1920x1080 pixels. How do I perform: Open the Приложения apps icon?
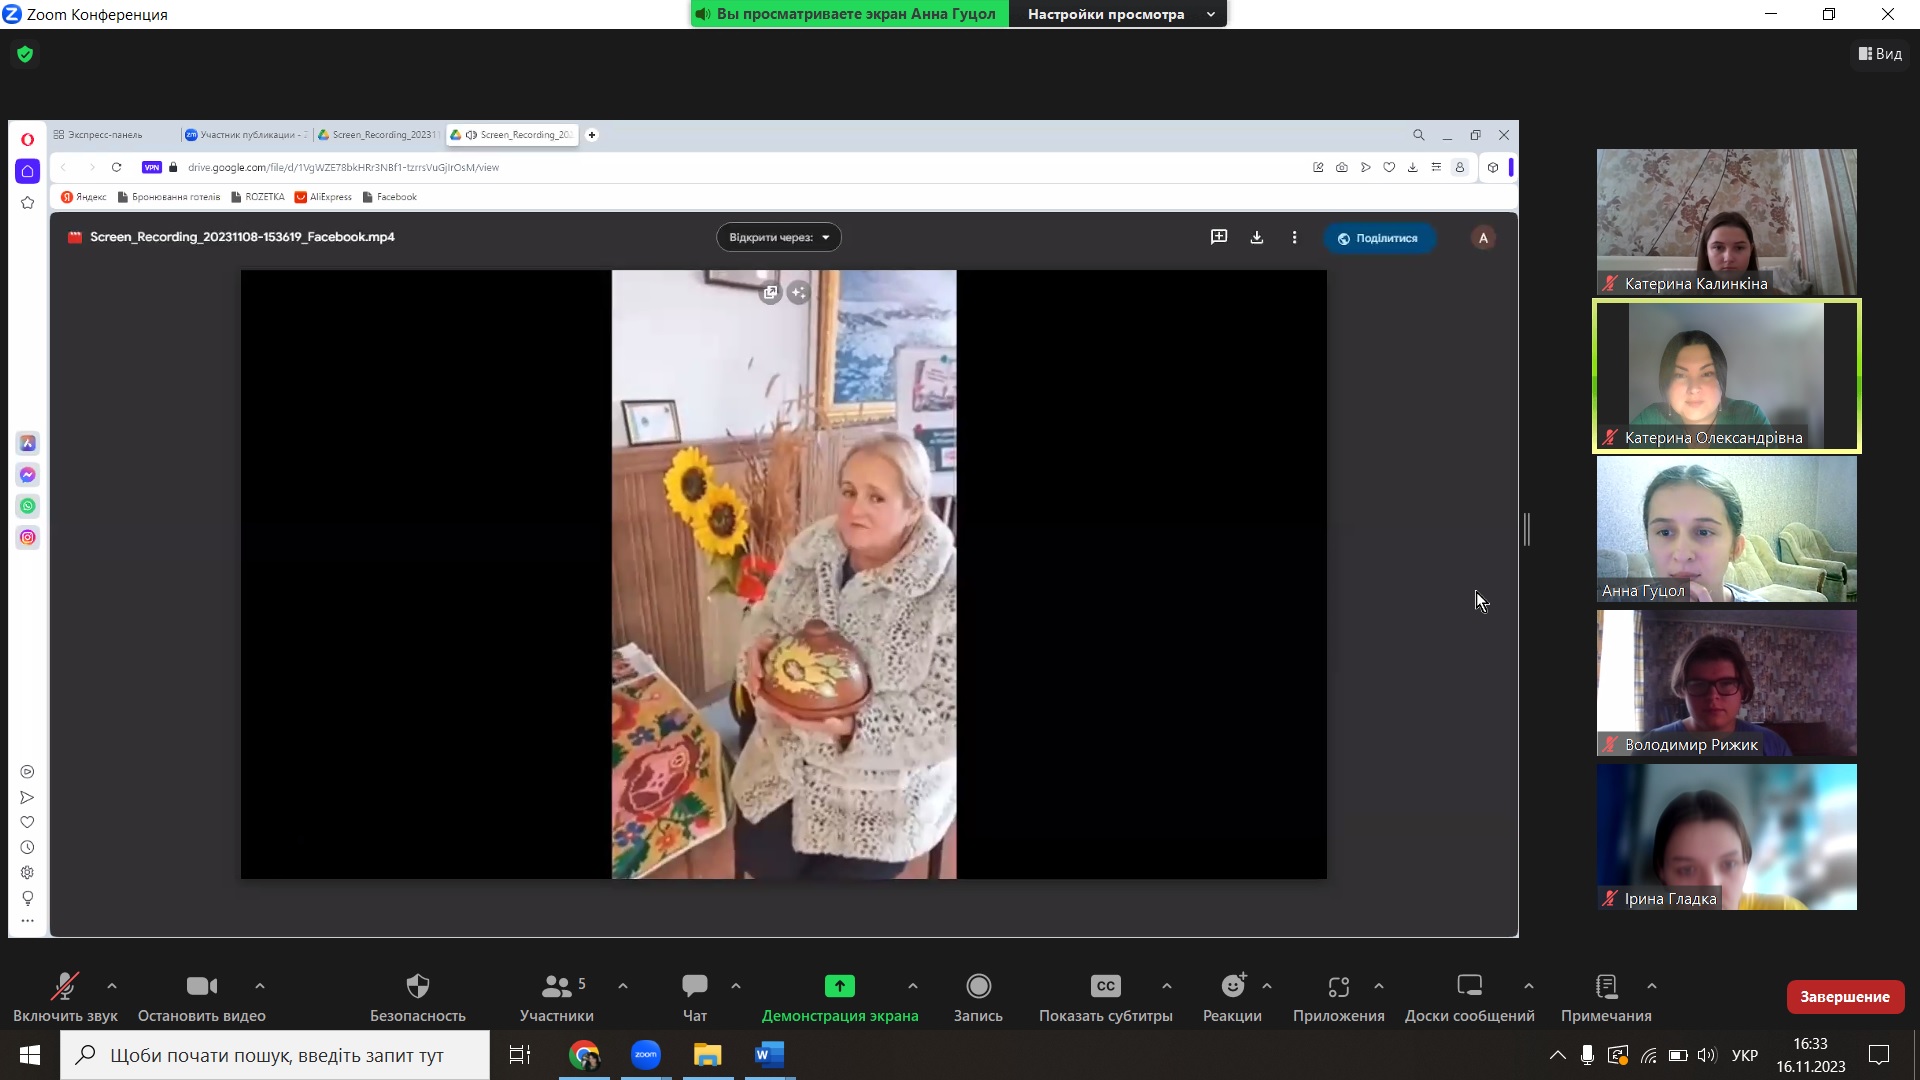(1338, 987)
